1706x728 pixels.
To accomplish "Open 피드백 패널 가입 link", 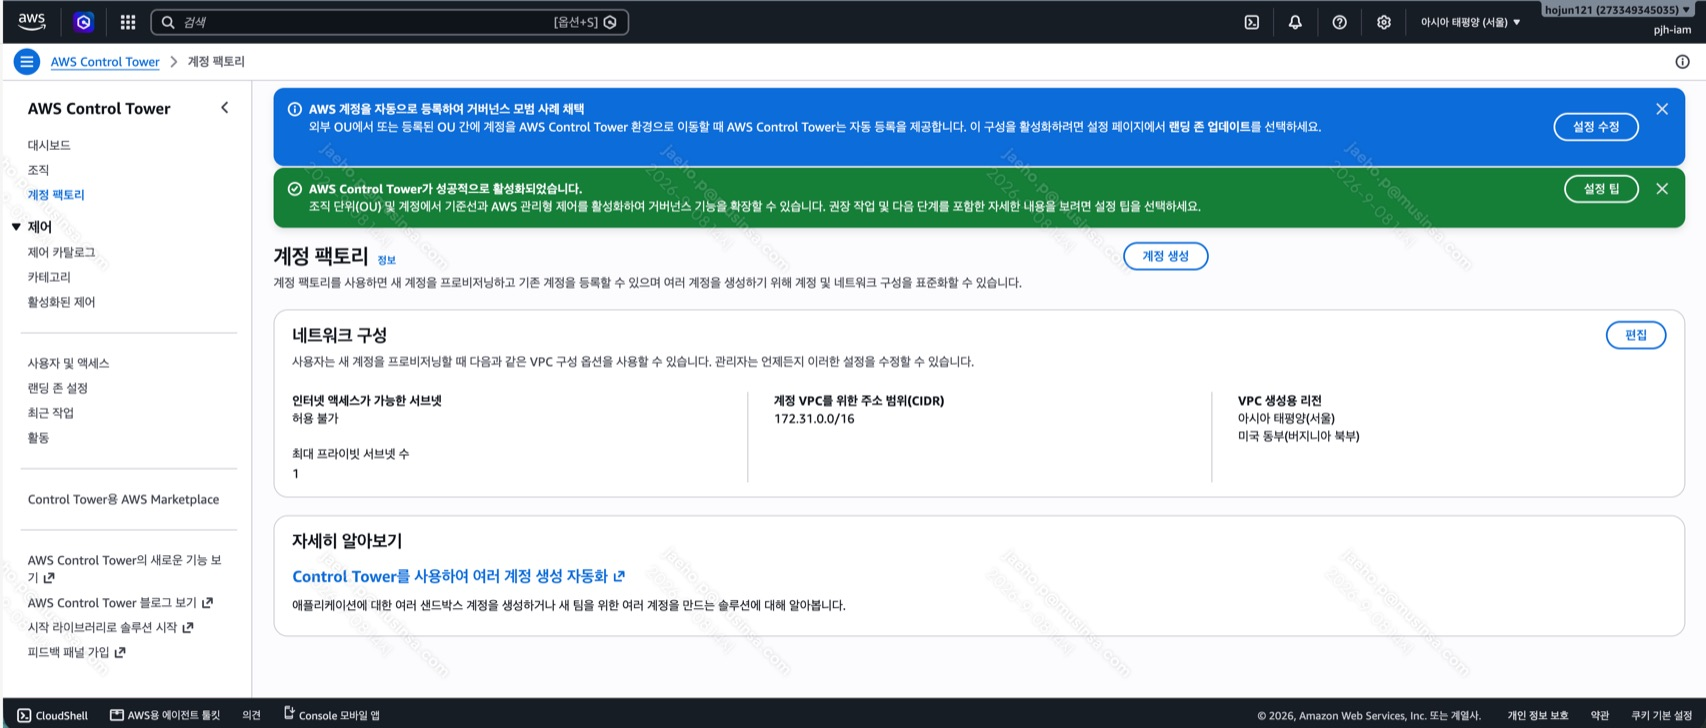I will (x=76, y=653).
